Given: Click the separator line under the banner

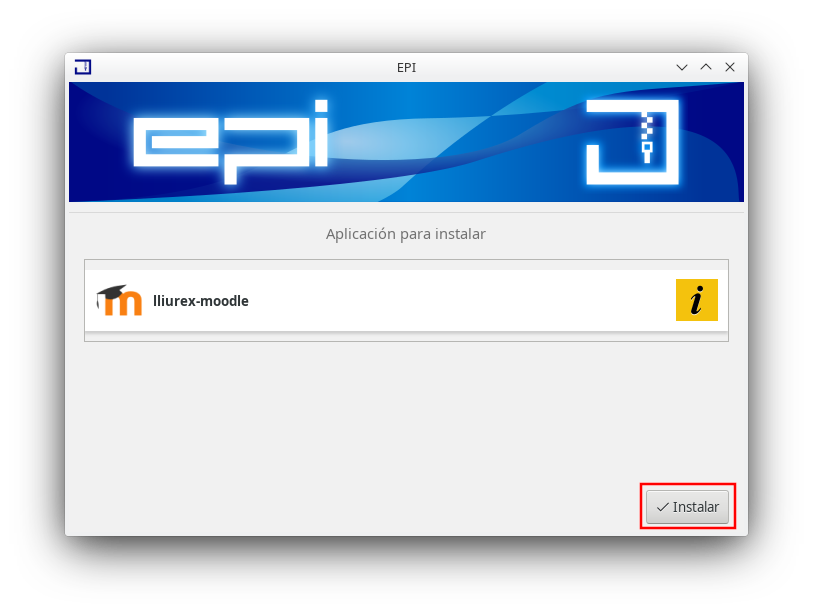Looking at the screenshot, I should click(406, 213).
